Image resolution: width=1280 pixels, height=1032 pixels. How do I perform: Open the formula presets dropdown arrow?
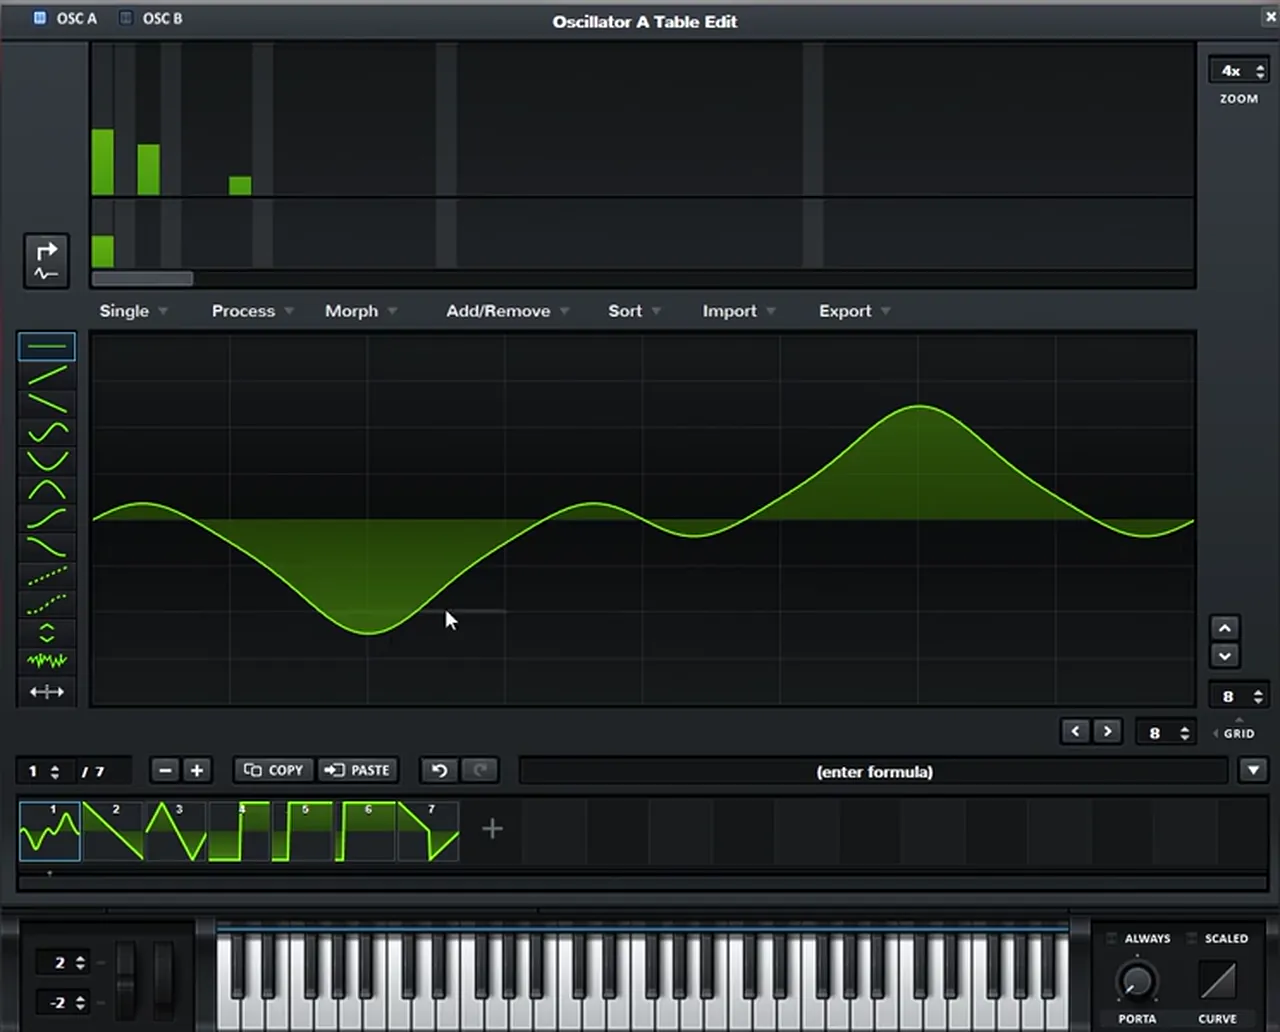[1253, 770]
